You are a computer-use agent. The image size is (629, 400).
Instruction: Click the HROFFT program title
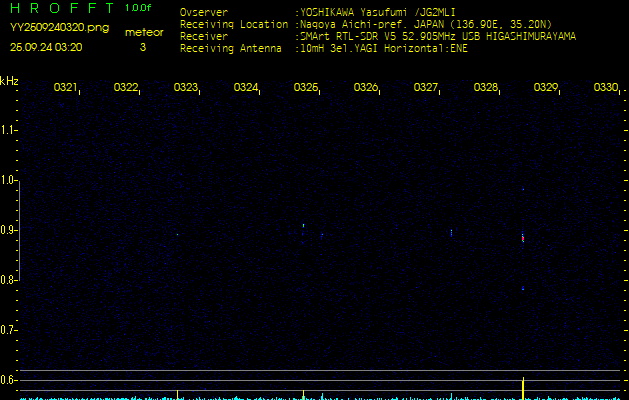[62, 8]
